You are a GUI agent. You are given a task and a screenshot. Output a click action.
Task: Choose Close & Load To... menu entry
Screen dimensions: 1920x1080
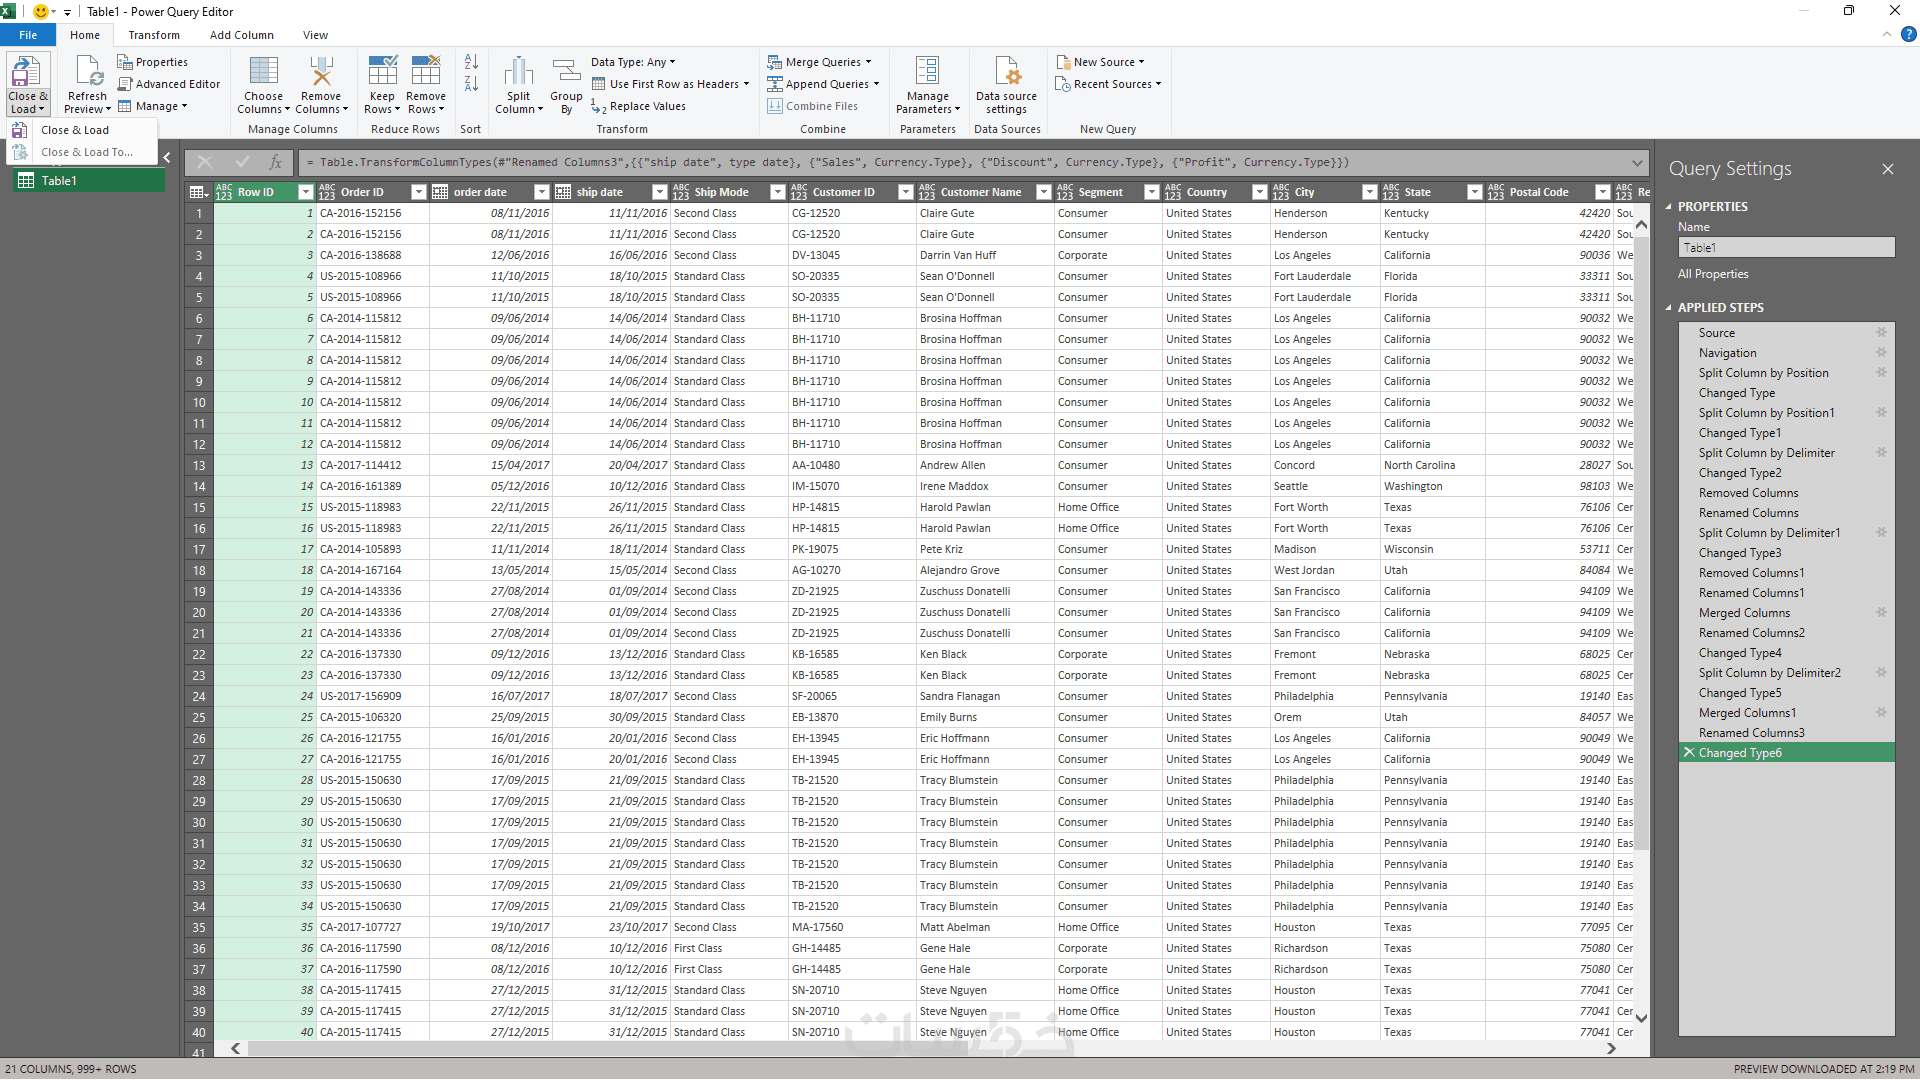pyautogui.click(x=86, y=152)
